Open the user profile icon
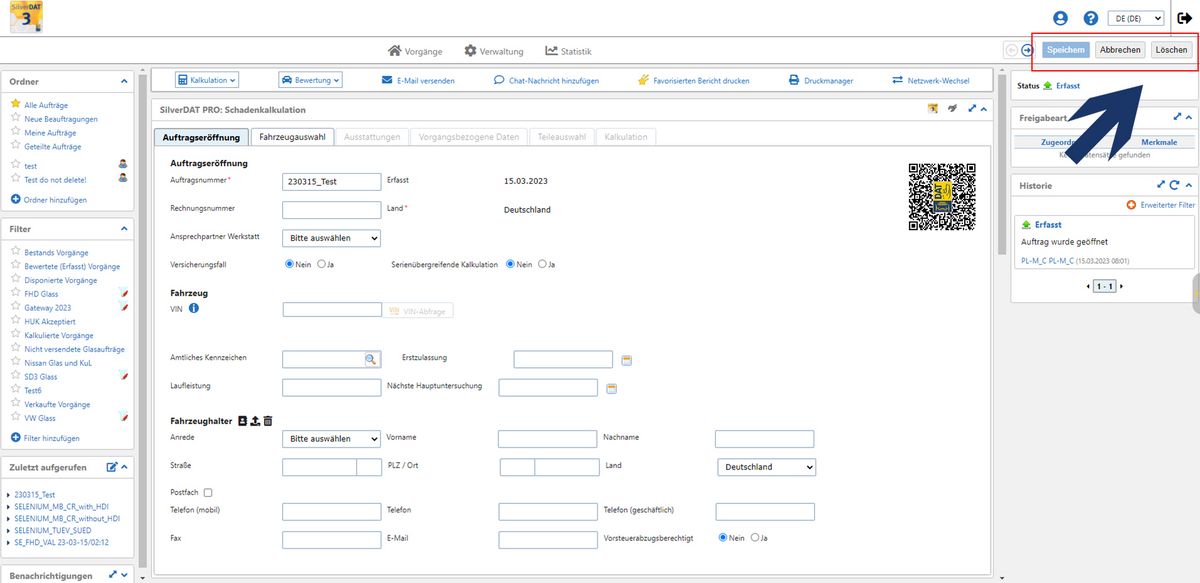Image resolution: width=1200 pixels, height=583 pixels. 1060,18
